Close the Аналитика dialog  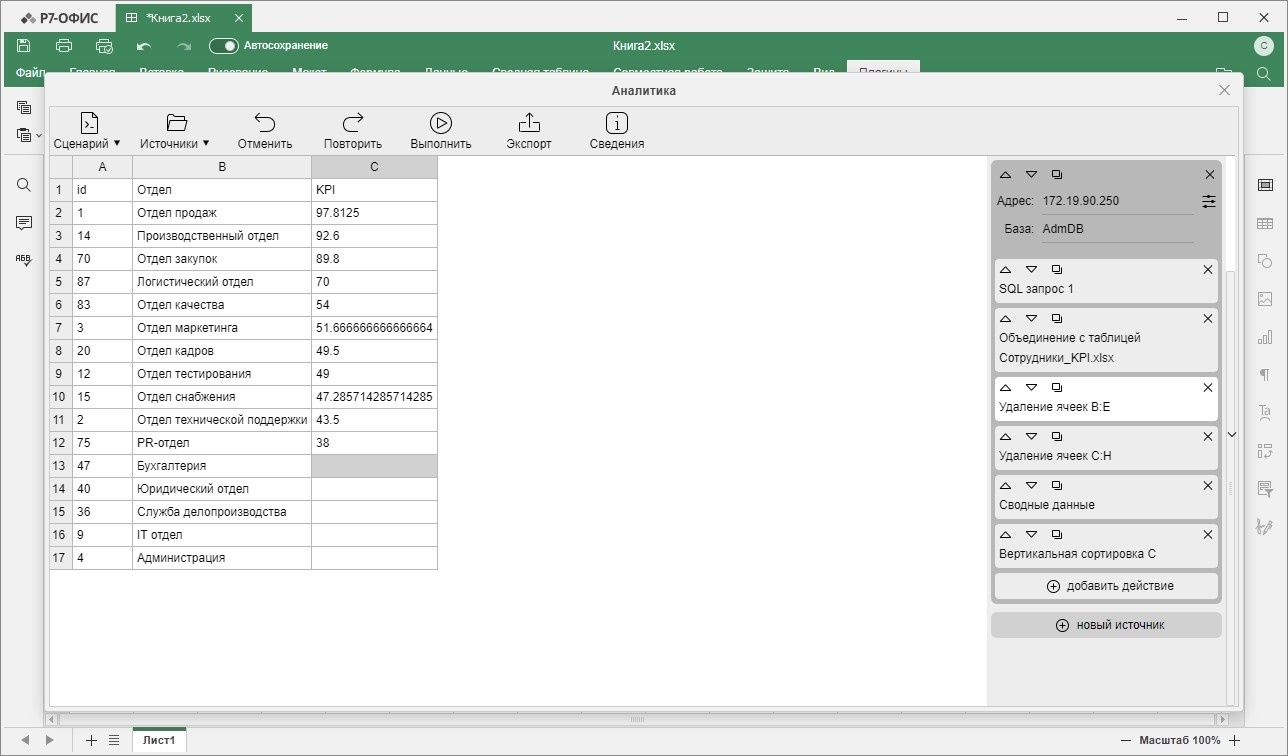point(1224,90)
